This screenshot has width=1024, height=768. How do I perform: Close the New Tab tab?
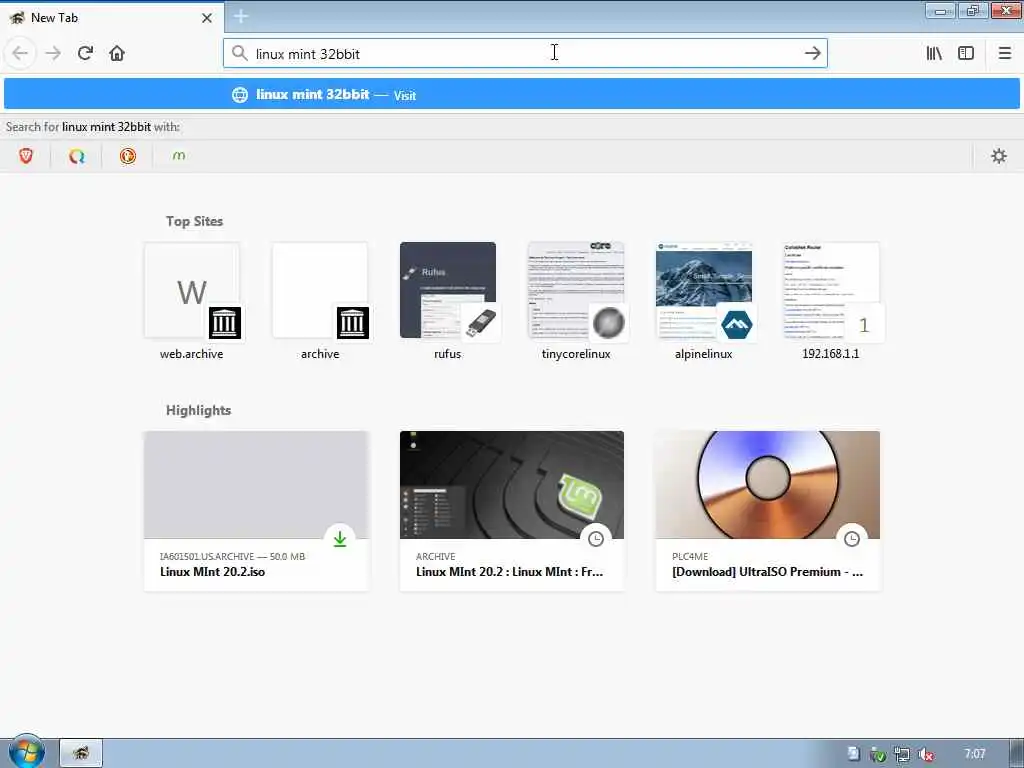[207, 18]
